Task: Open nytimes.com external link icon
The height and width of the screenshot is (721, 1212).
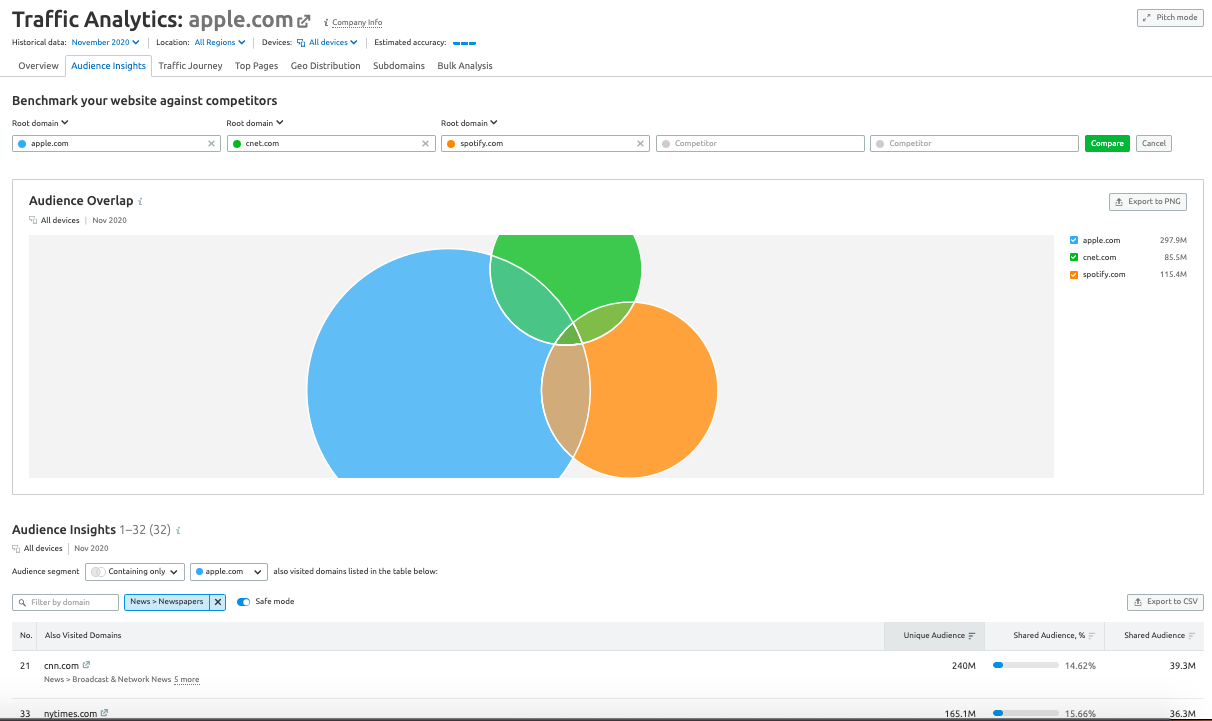Action: (x=104, y=713)
